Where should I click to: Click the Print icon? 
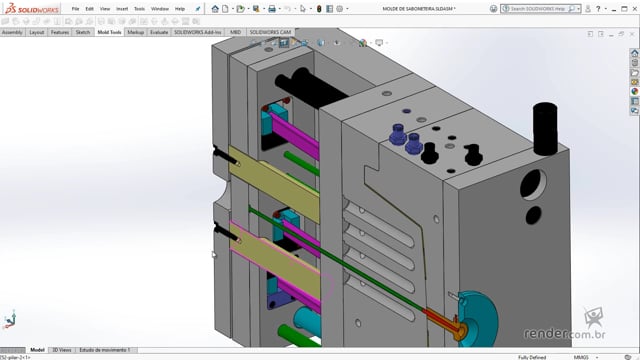[272, 9]
